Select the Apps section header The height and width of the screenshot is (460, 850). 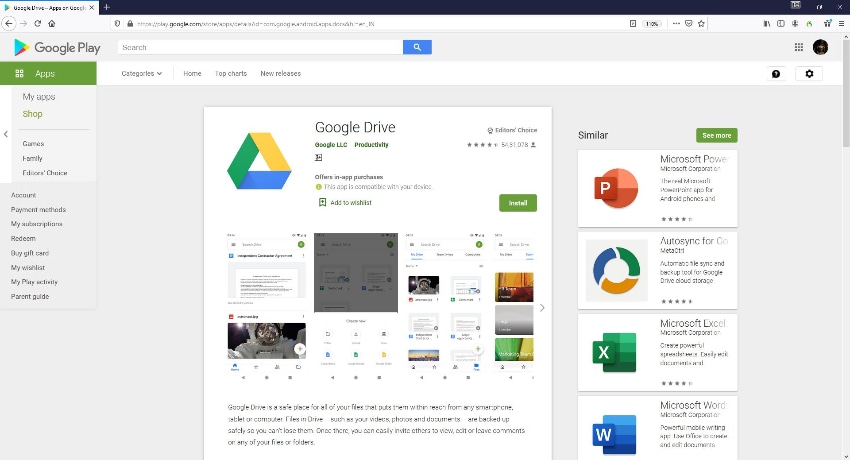click(x=48, y=73)
